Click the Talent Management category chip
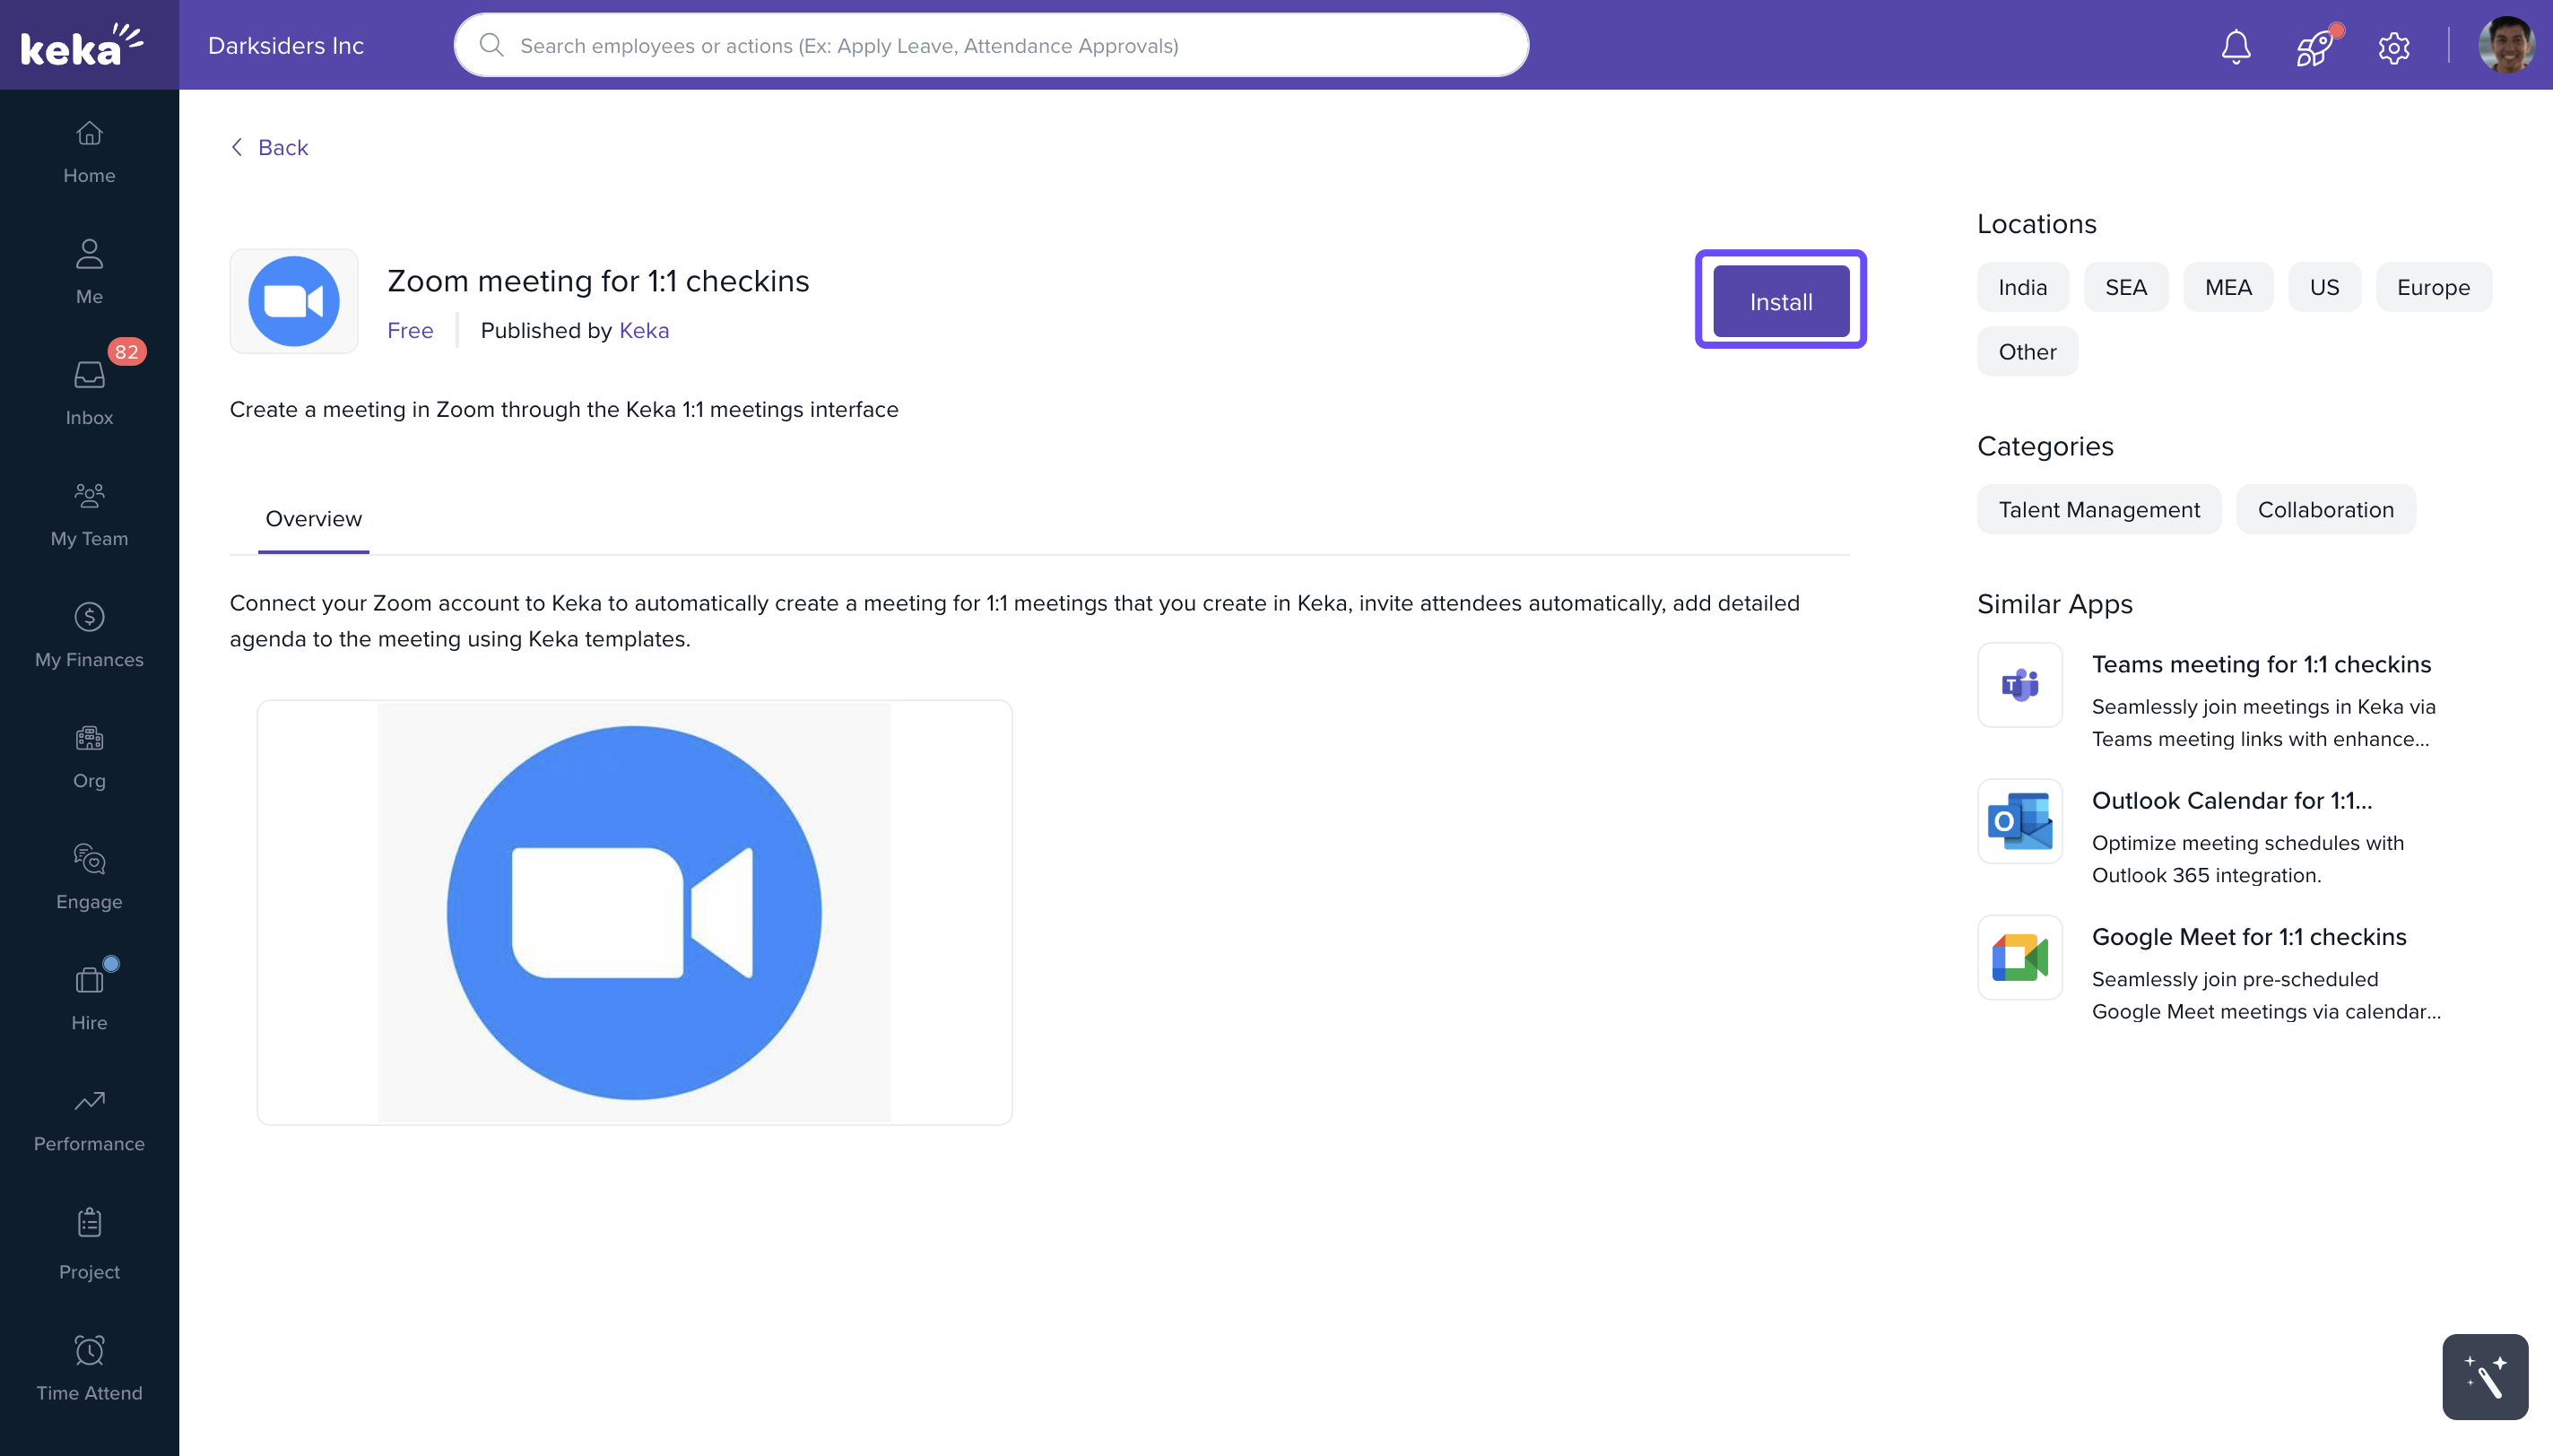Image resolution: width=2553 pixels, height=1456 pixels. (x=2098, y=510)
